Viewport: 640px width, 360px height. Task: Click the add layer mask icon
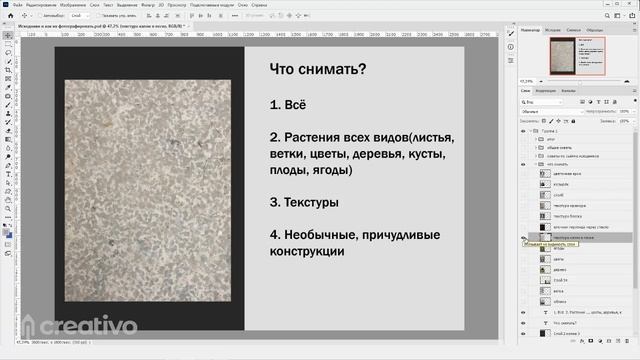click(591, 341)
